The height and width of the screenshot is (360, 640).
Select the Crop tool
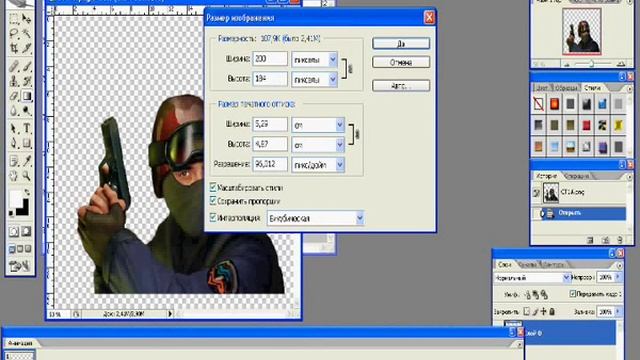click(x=13, y=48)
